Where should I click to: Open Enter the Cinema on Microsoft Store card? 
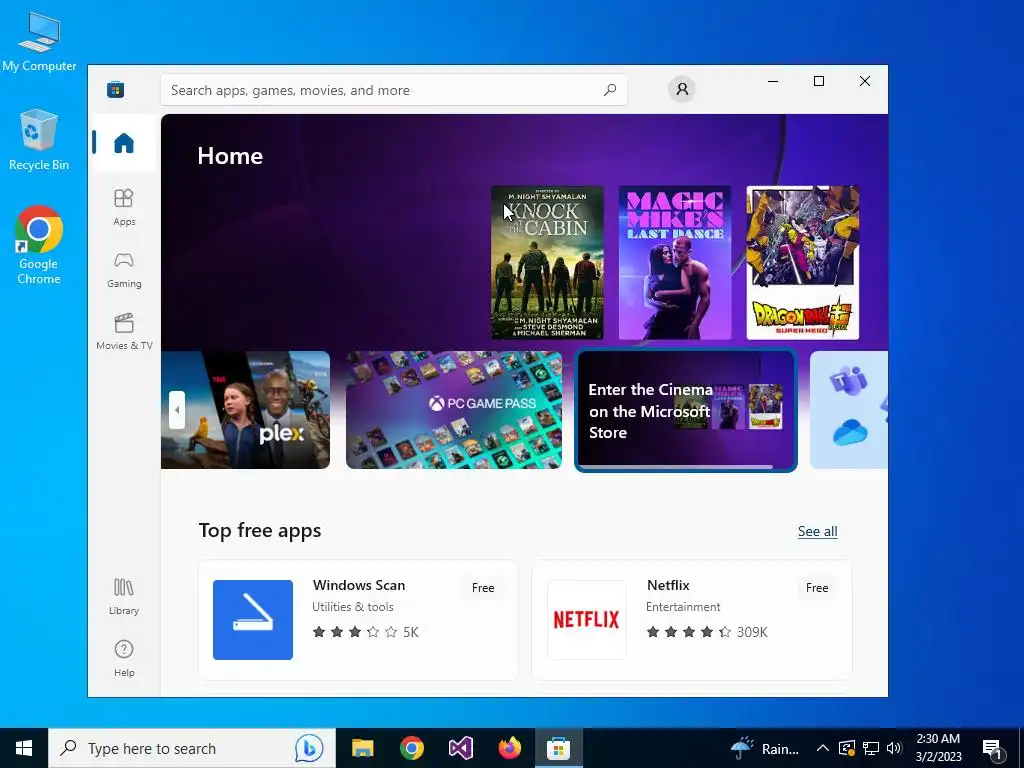686,410
